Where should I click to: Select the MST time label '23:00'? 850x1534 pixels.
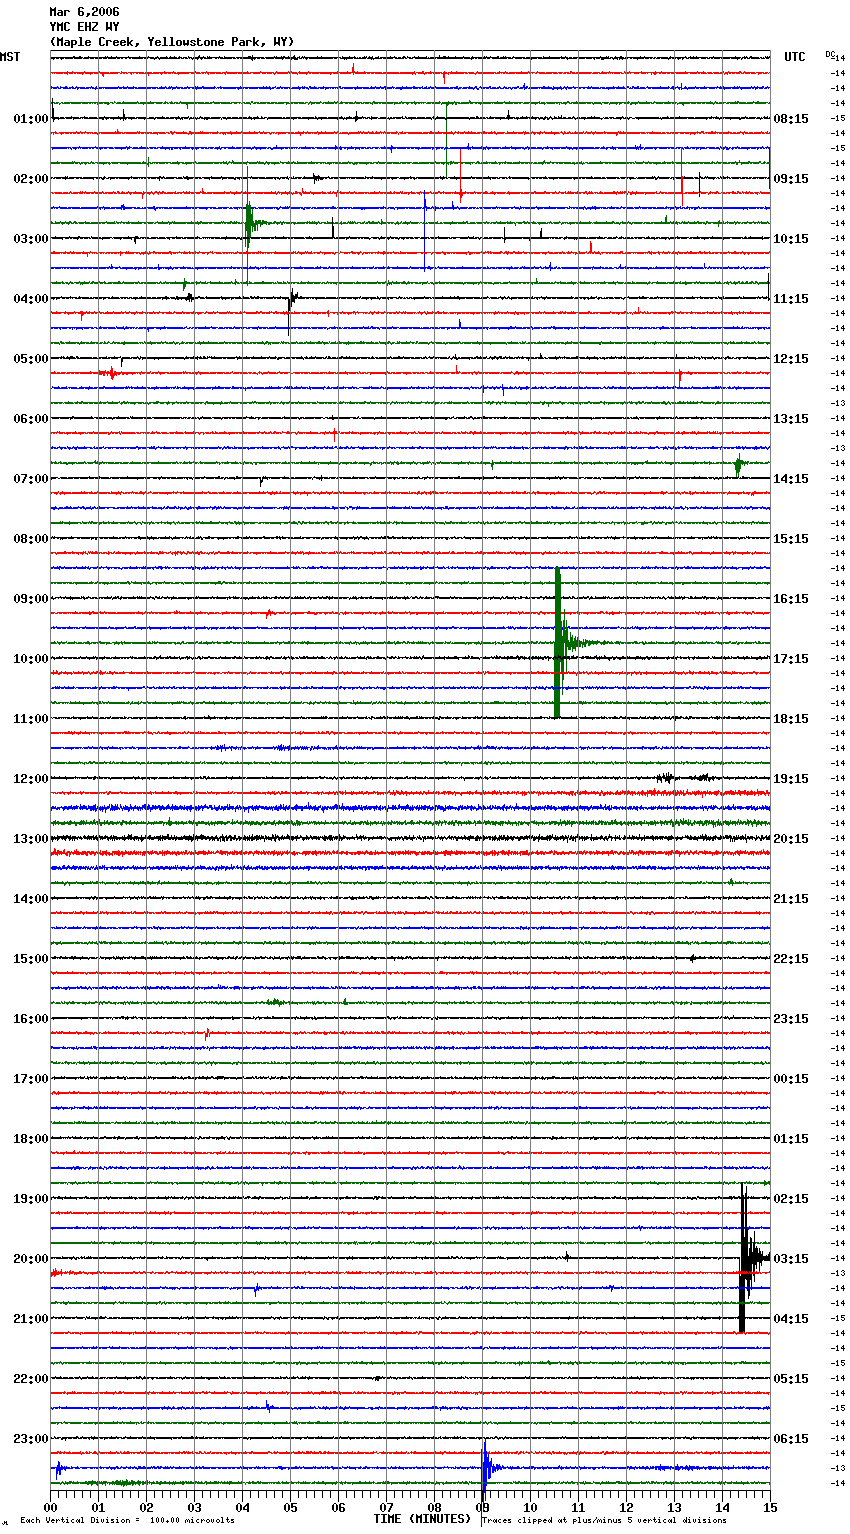pyautogui.click(x=31, y=1439)
